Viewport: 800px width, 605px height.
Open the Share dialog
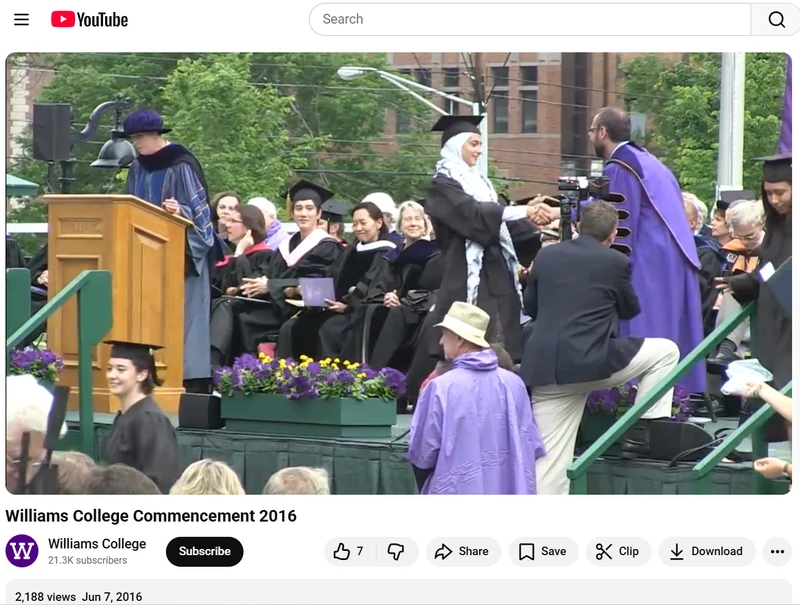coord(462,551)
